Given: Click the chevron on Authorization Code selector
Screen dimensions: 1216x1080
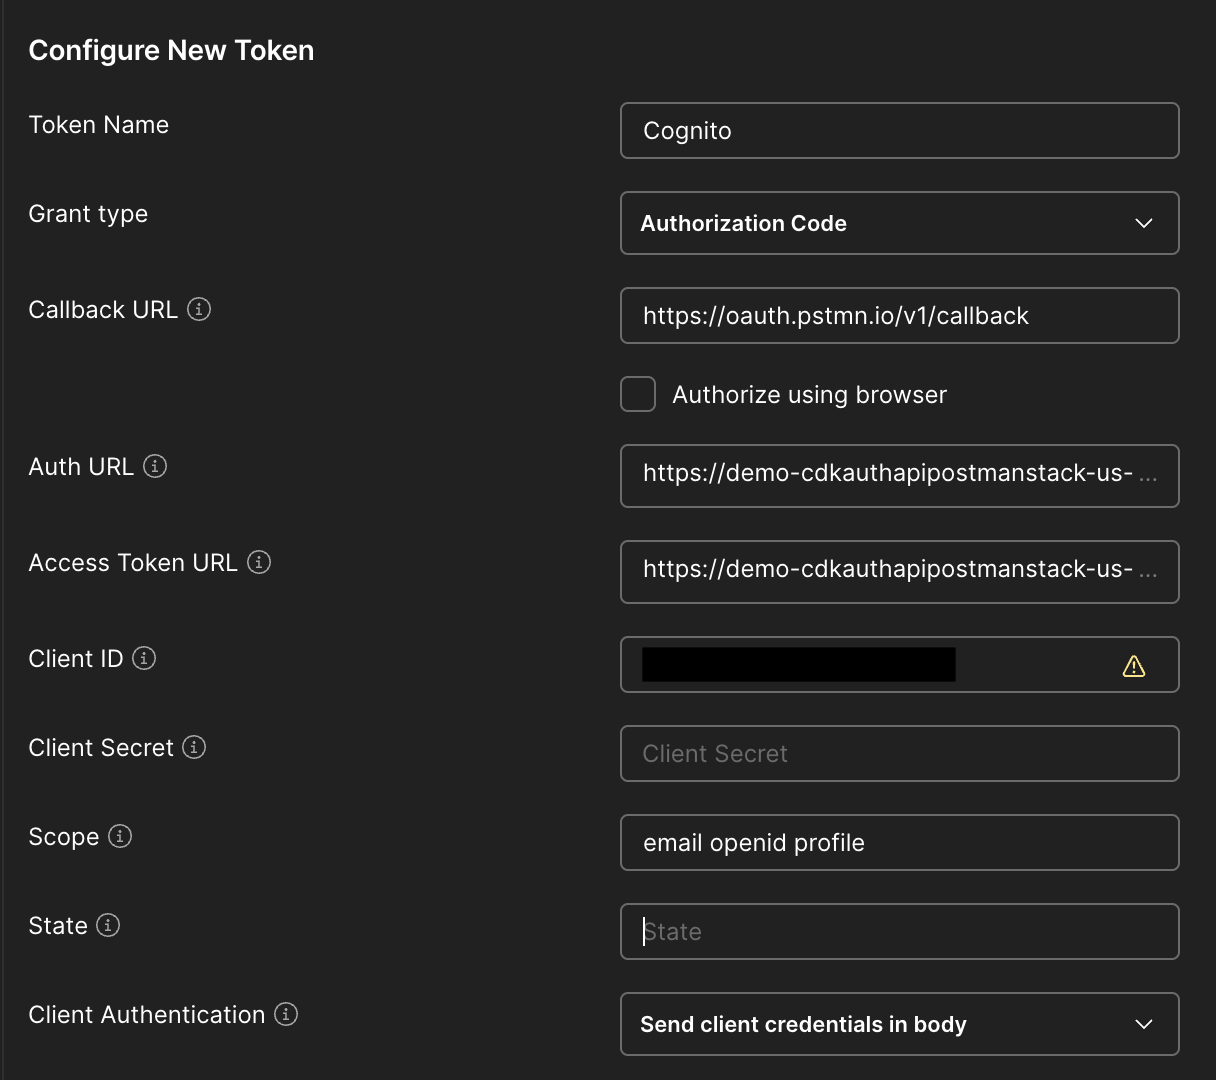Looking at the screenshot, I should [1143, 223].
